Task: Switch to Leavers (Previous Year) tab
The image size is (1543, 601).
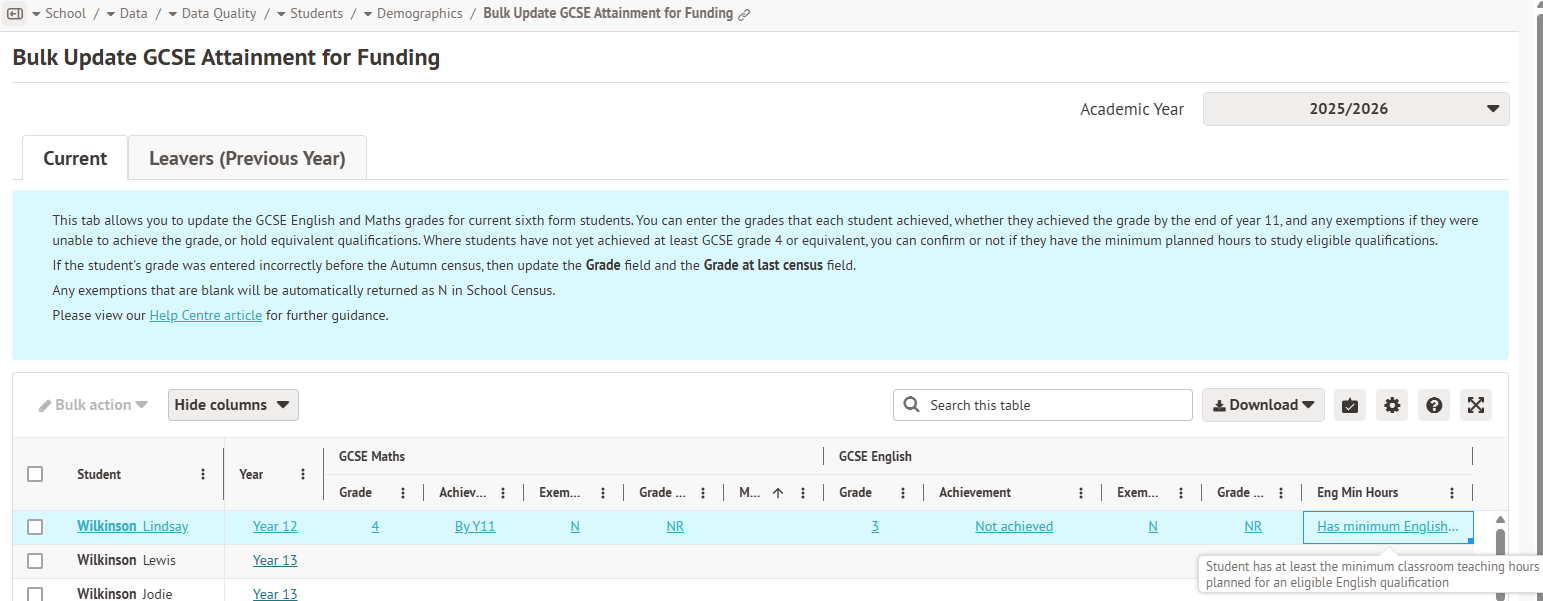Action: coord(247,158)
